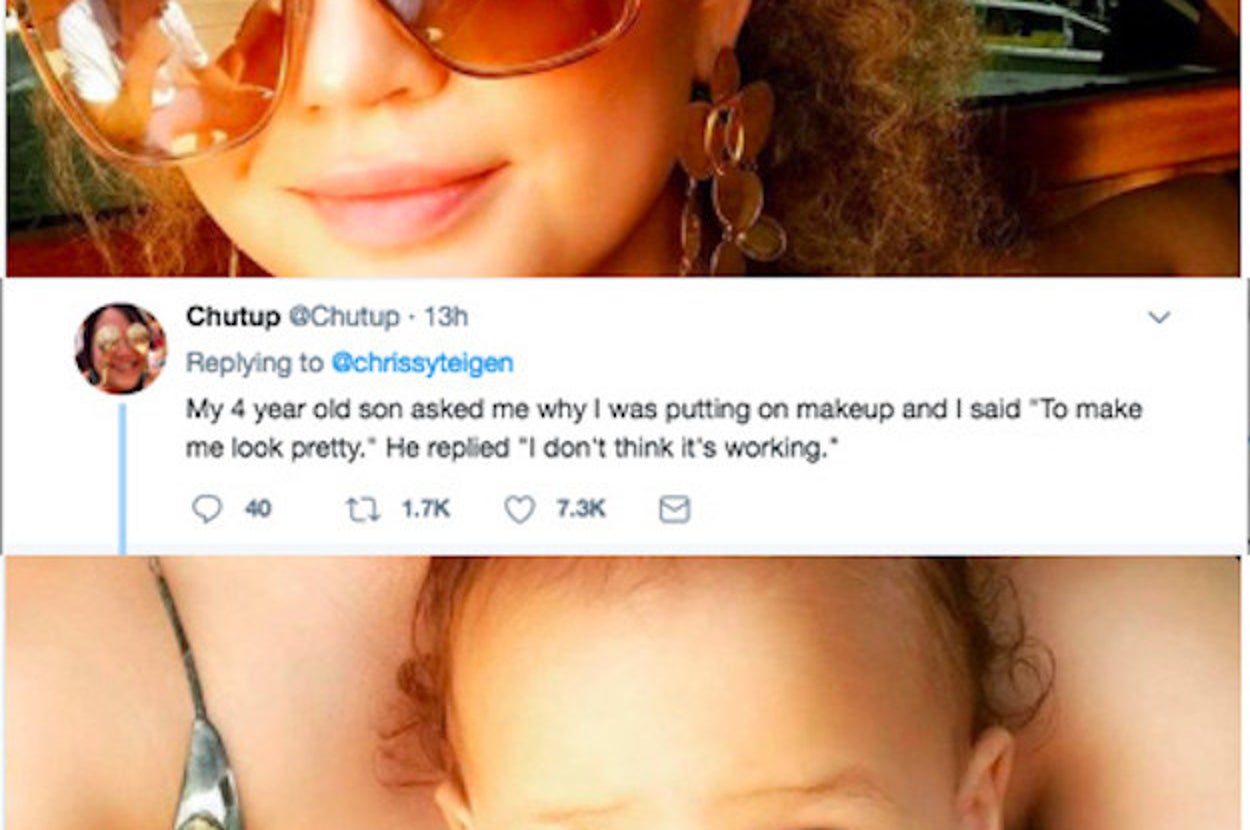Image resolution: width=1250 pixels, height=830 pixels.
Task: Like the tweet with the heart icon
Action: [519, 510]
